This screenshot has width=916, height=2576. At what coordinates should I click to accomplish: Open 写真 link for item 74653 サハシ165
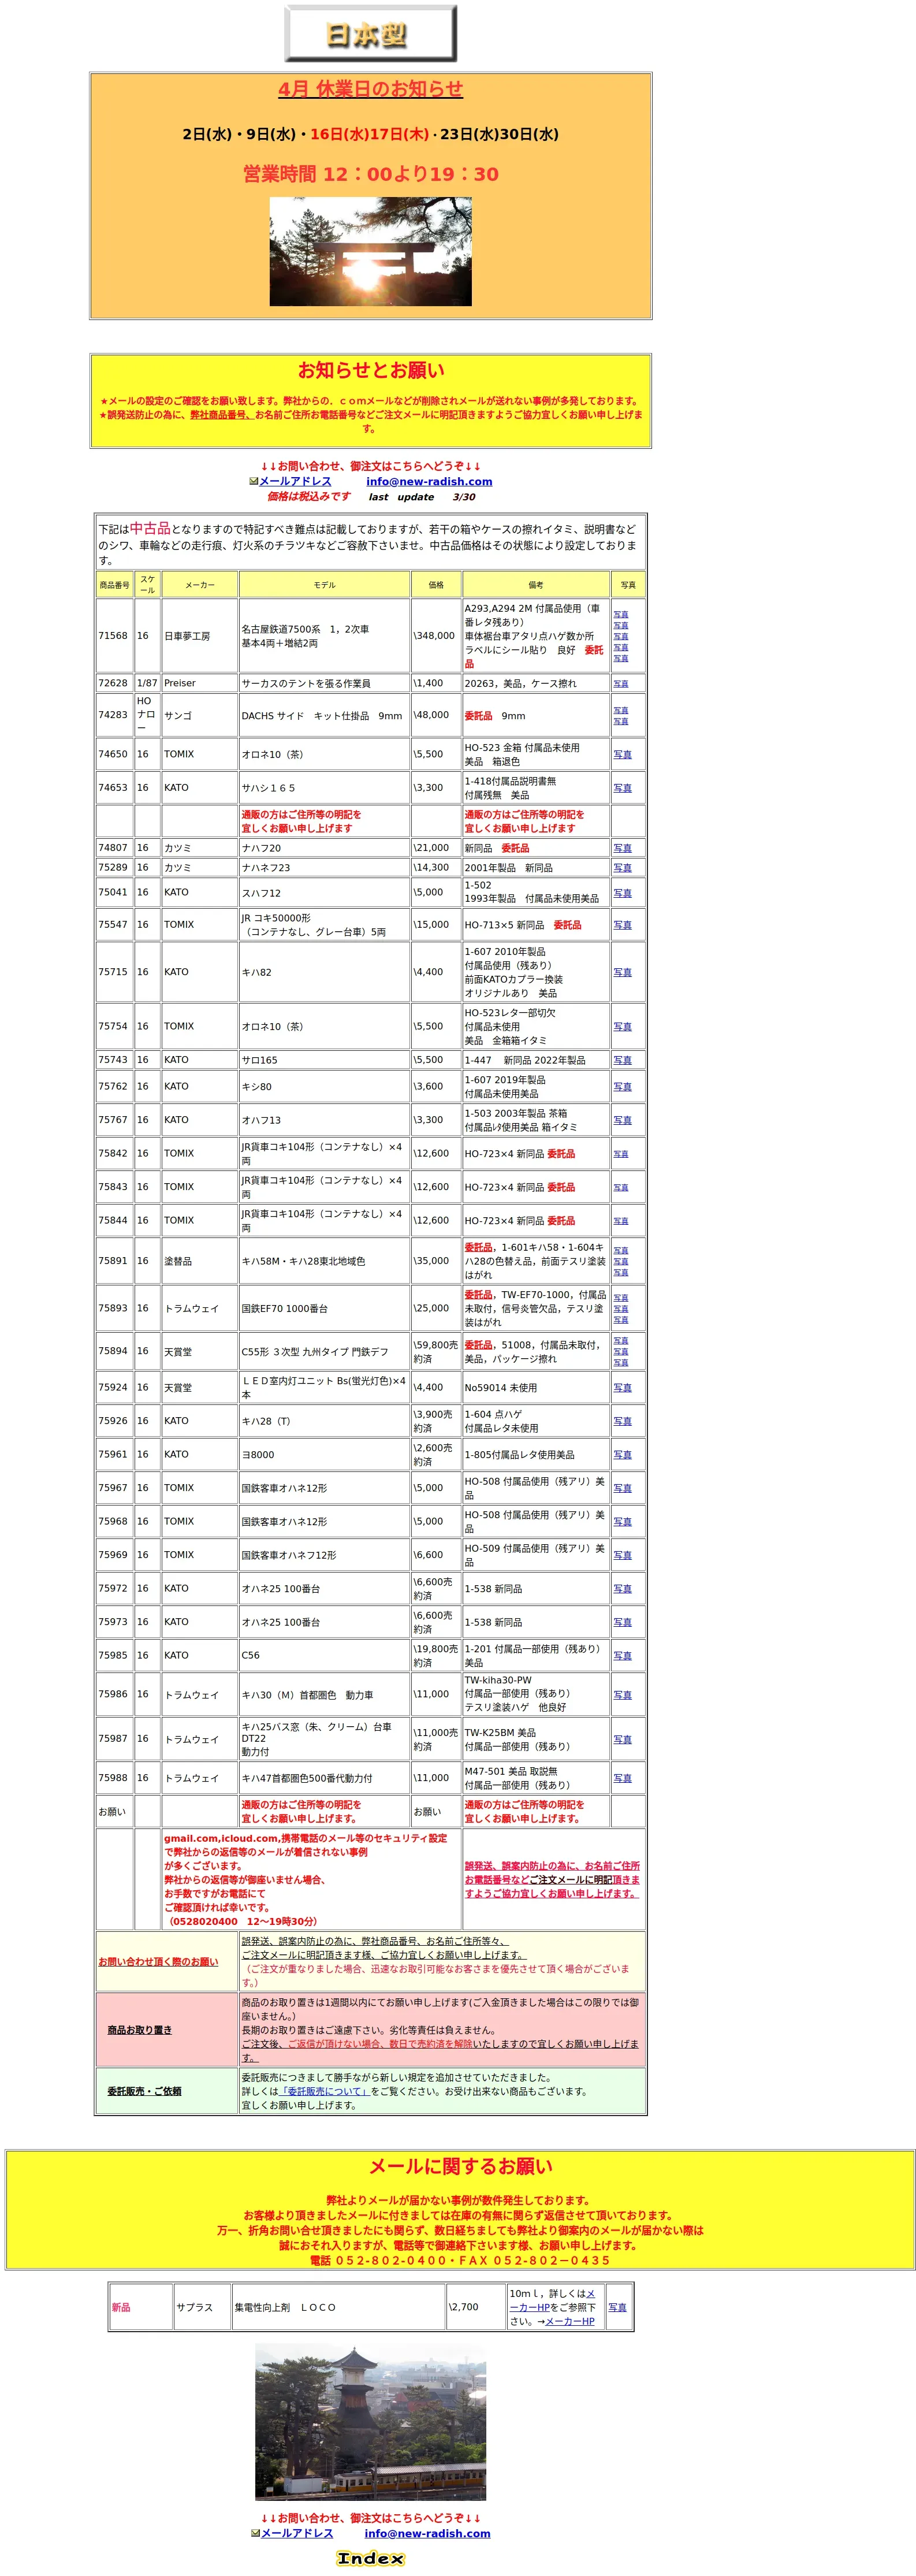[x=622, y=788]
